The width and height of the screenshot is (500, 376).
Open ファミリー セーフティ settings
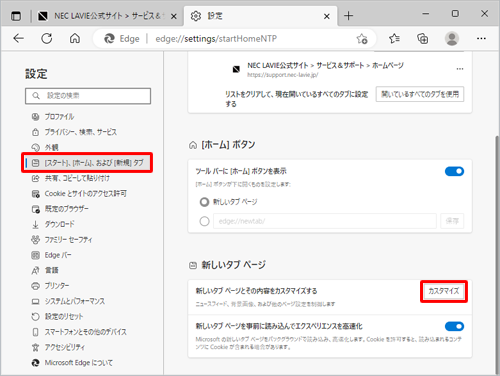(62, 240)
